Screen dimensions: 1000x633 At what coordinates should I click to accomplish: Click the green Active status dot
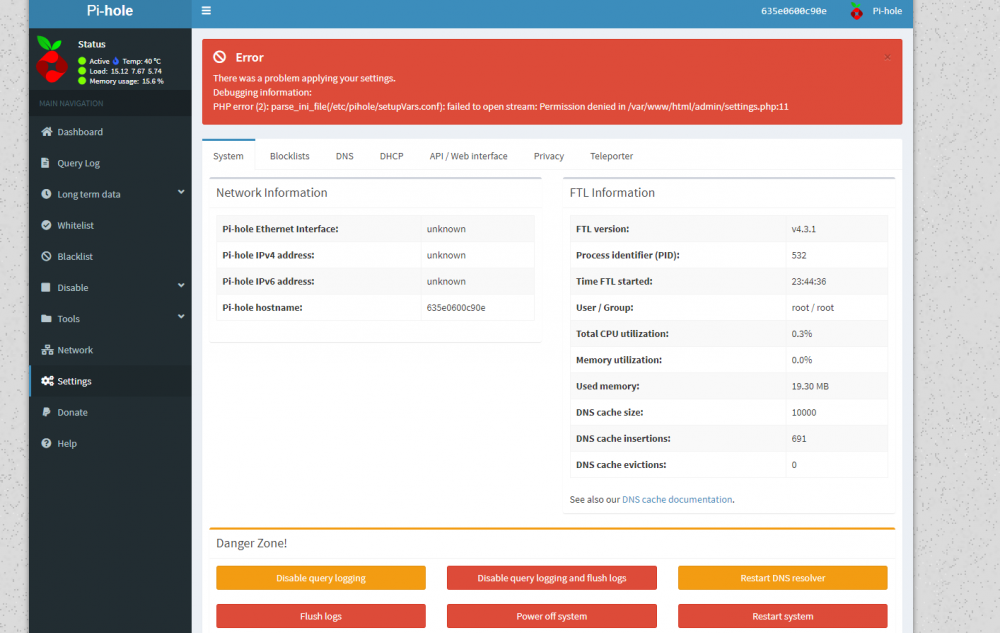point(82,61)
